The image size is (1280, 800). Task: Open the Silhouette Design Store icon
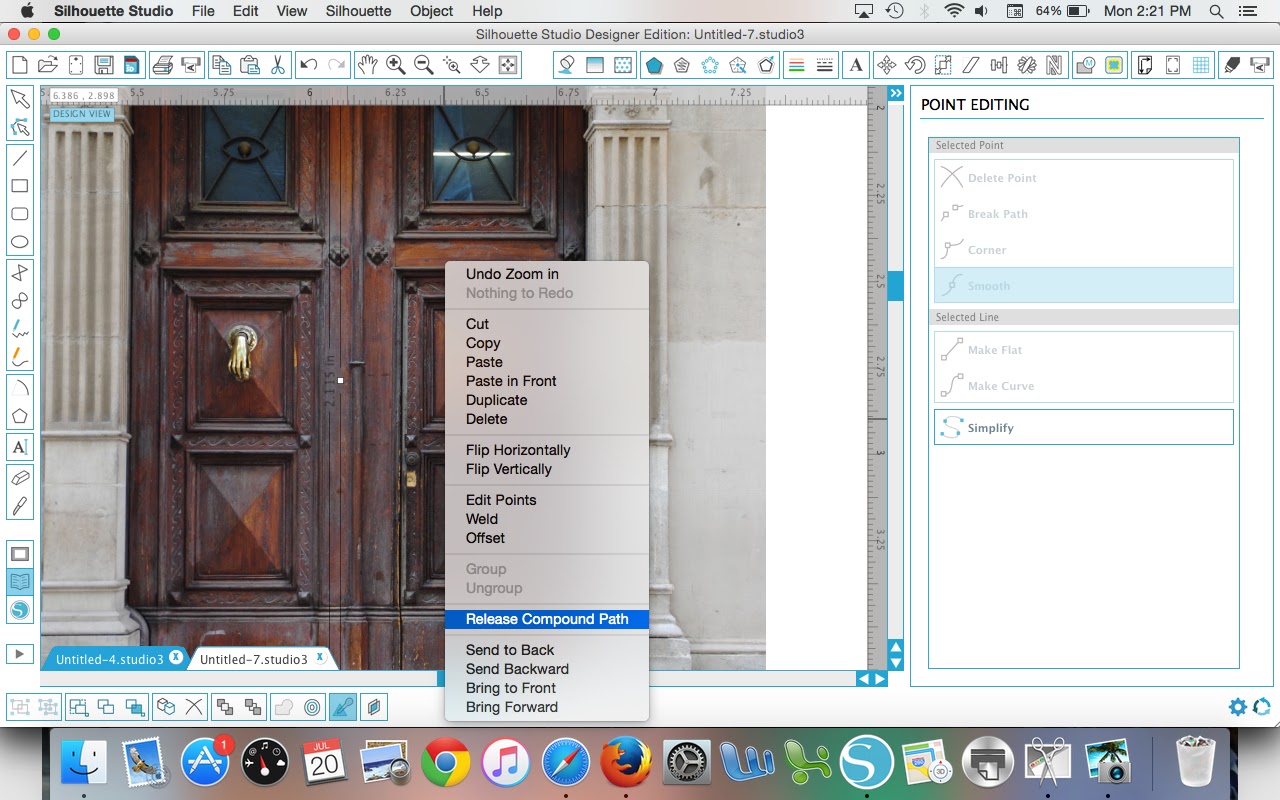tap(19, 609)
